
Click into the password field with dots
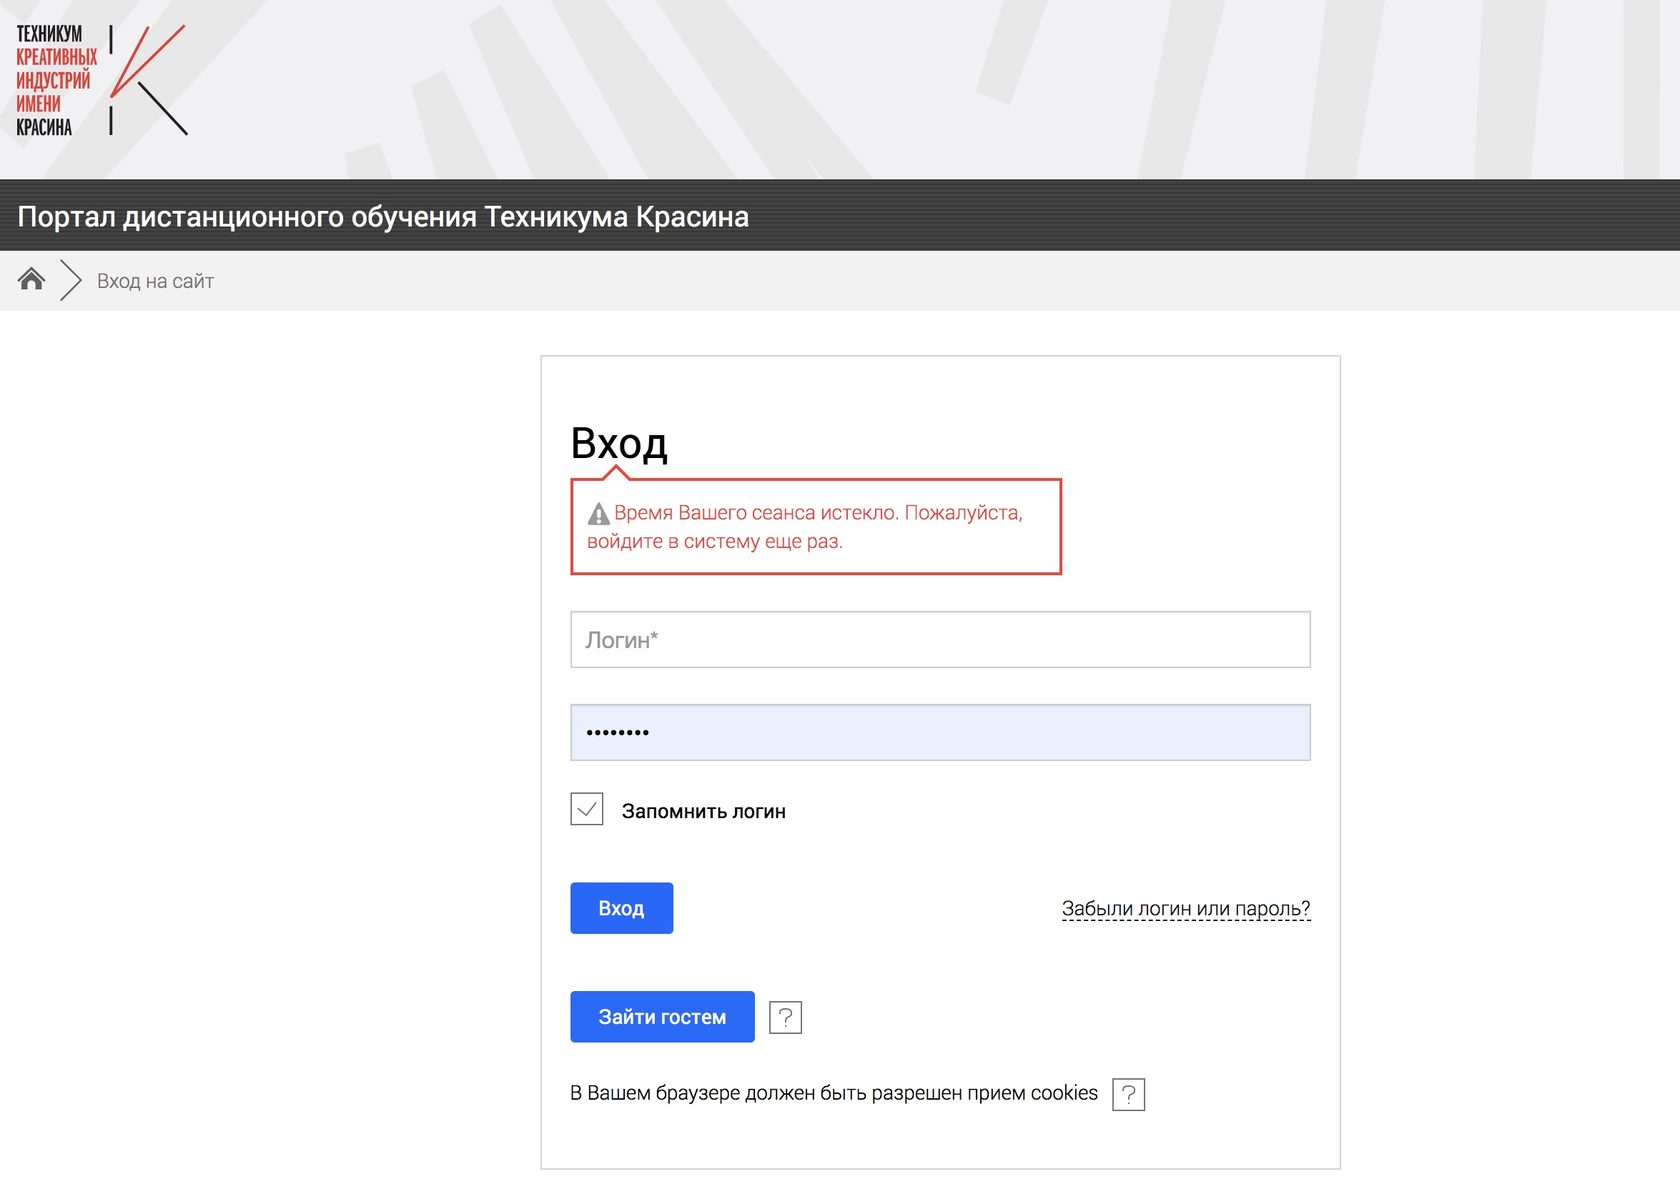point(940,733)
